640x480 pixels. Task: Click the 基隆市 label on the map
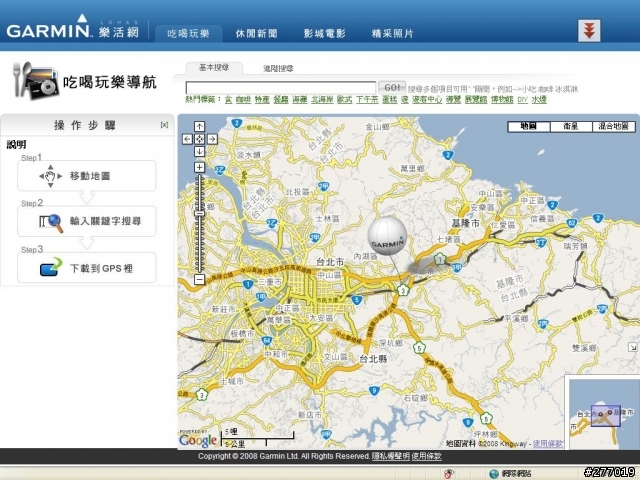click(465, 223)
